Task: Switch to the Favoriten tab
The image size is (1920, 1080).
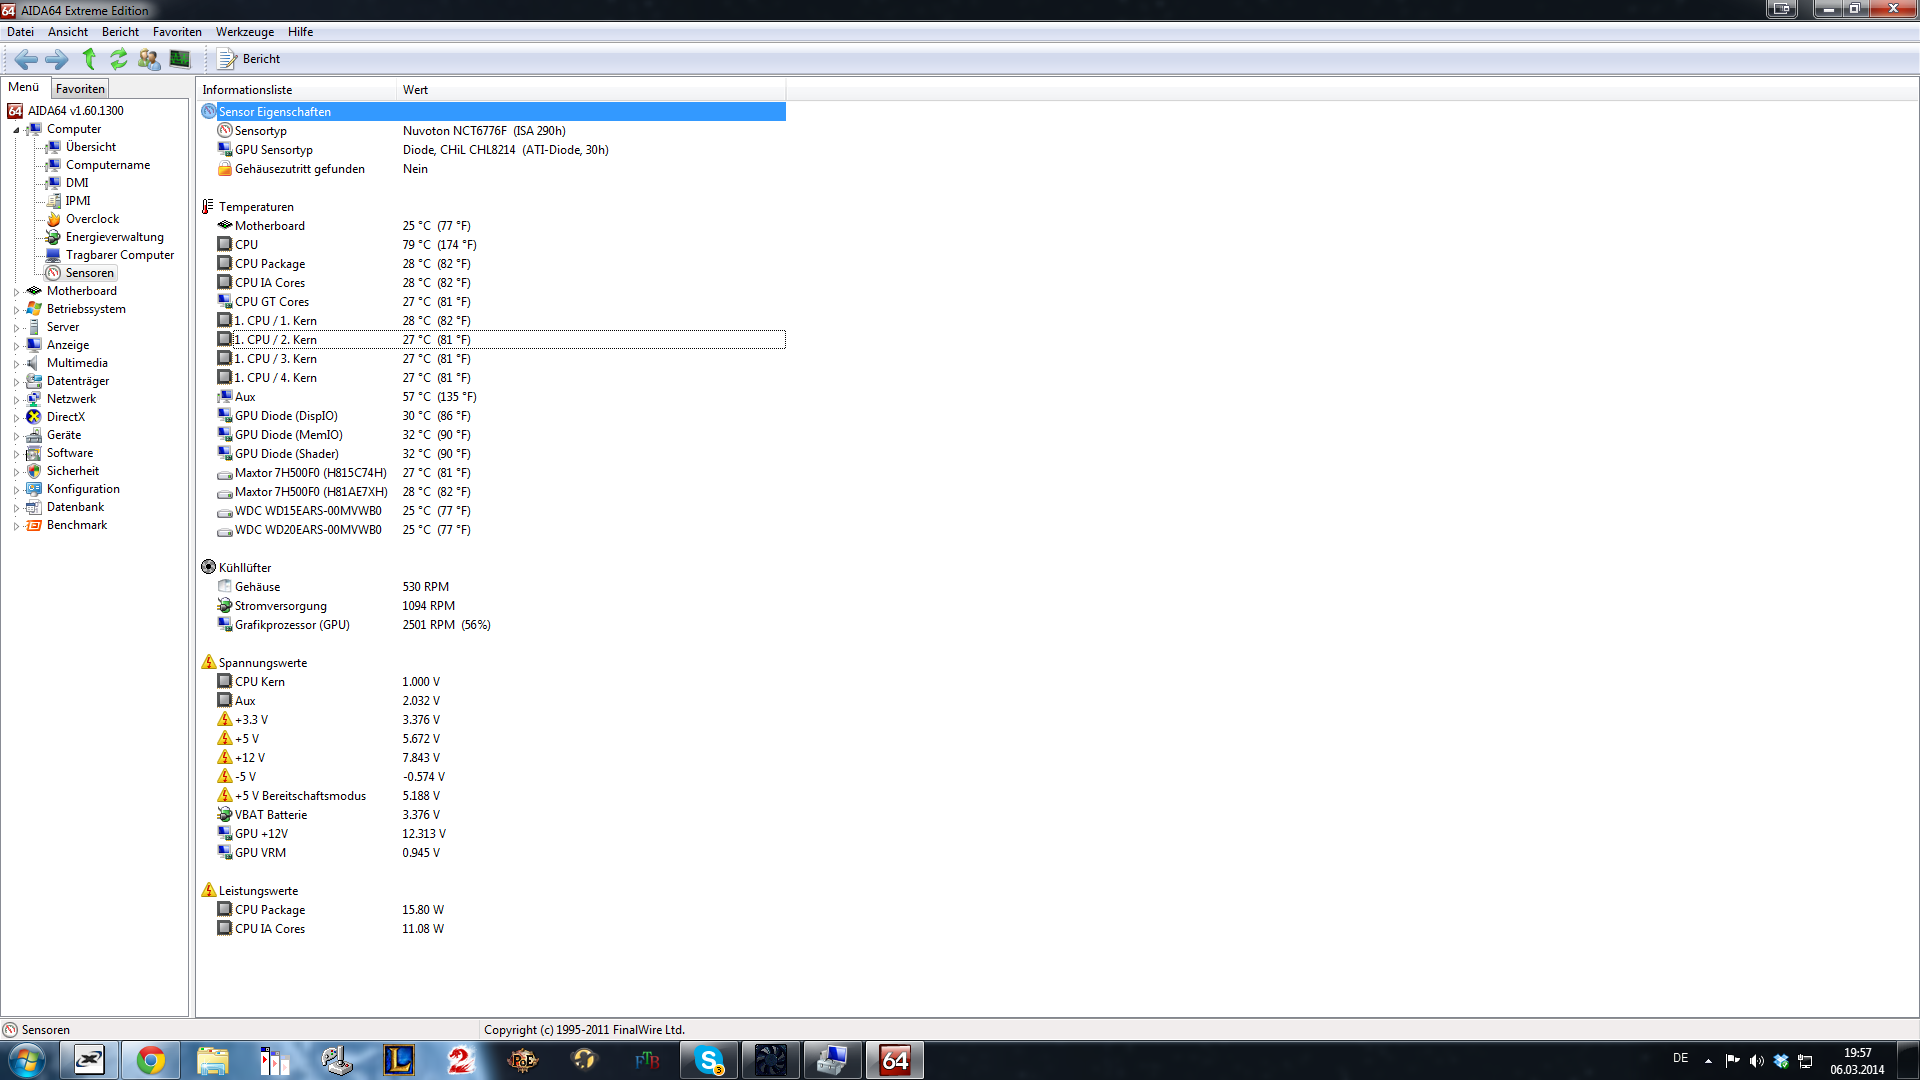Action: 80,89
